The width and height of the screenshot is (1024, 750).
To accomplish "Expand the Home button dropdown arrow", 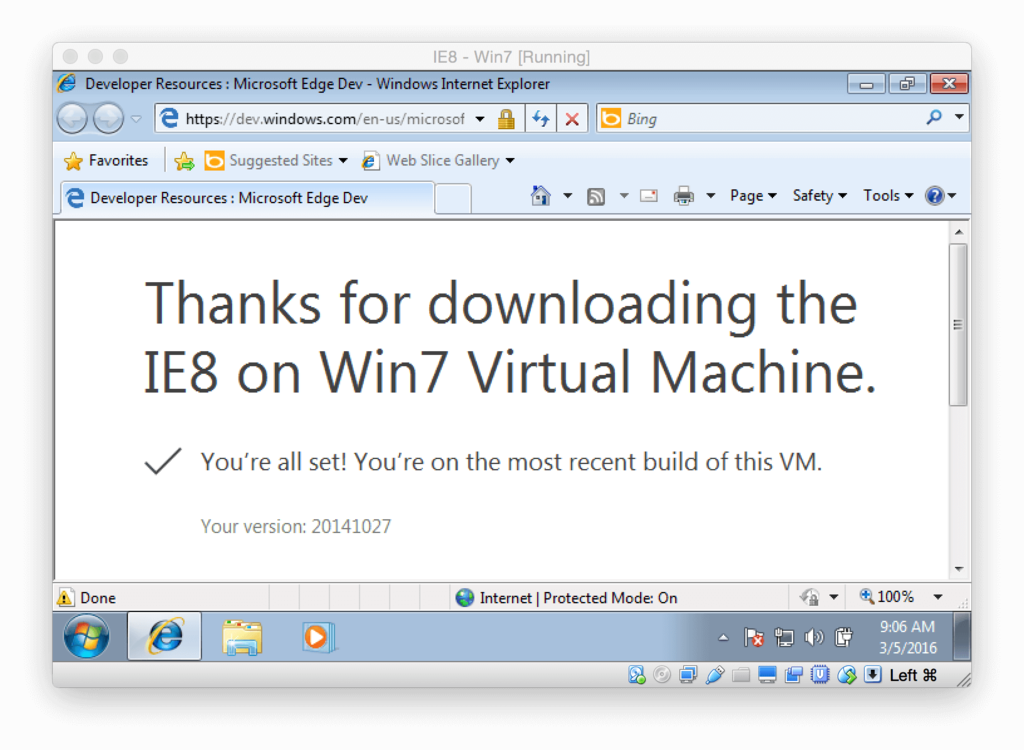I will coord(568,195).
